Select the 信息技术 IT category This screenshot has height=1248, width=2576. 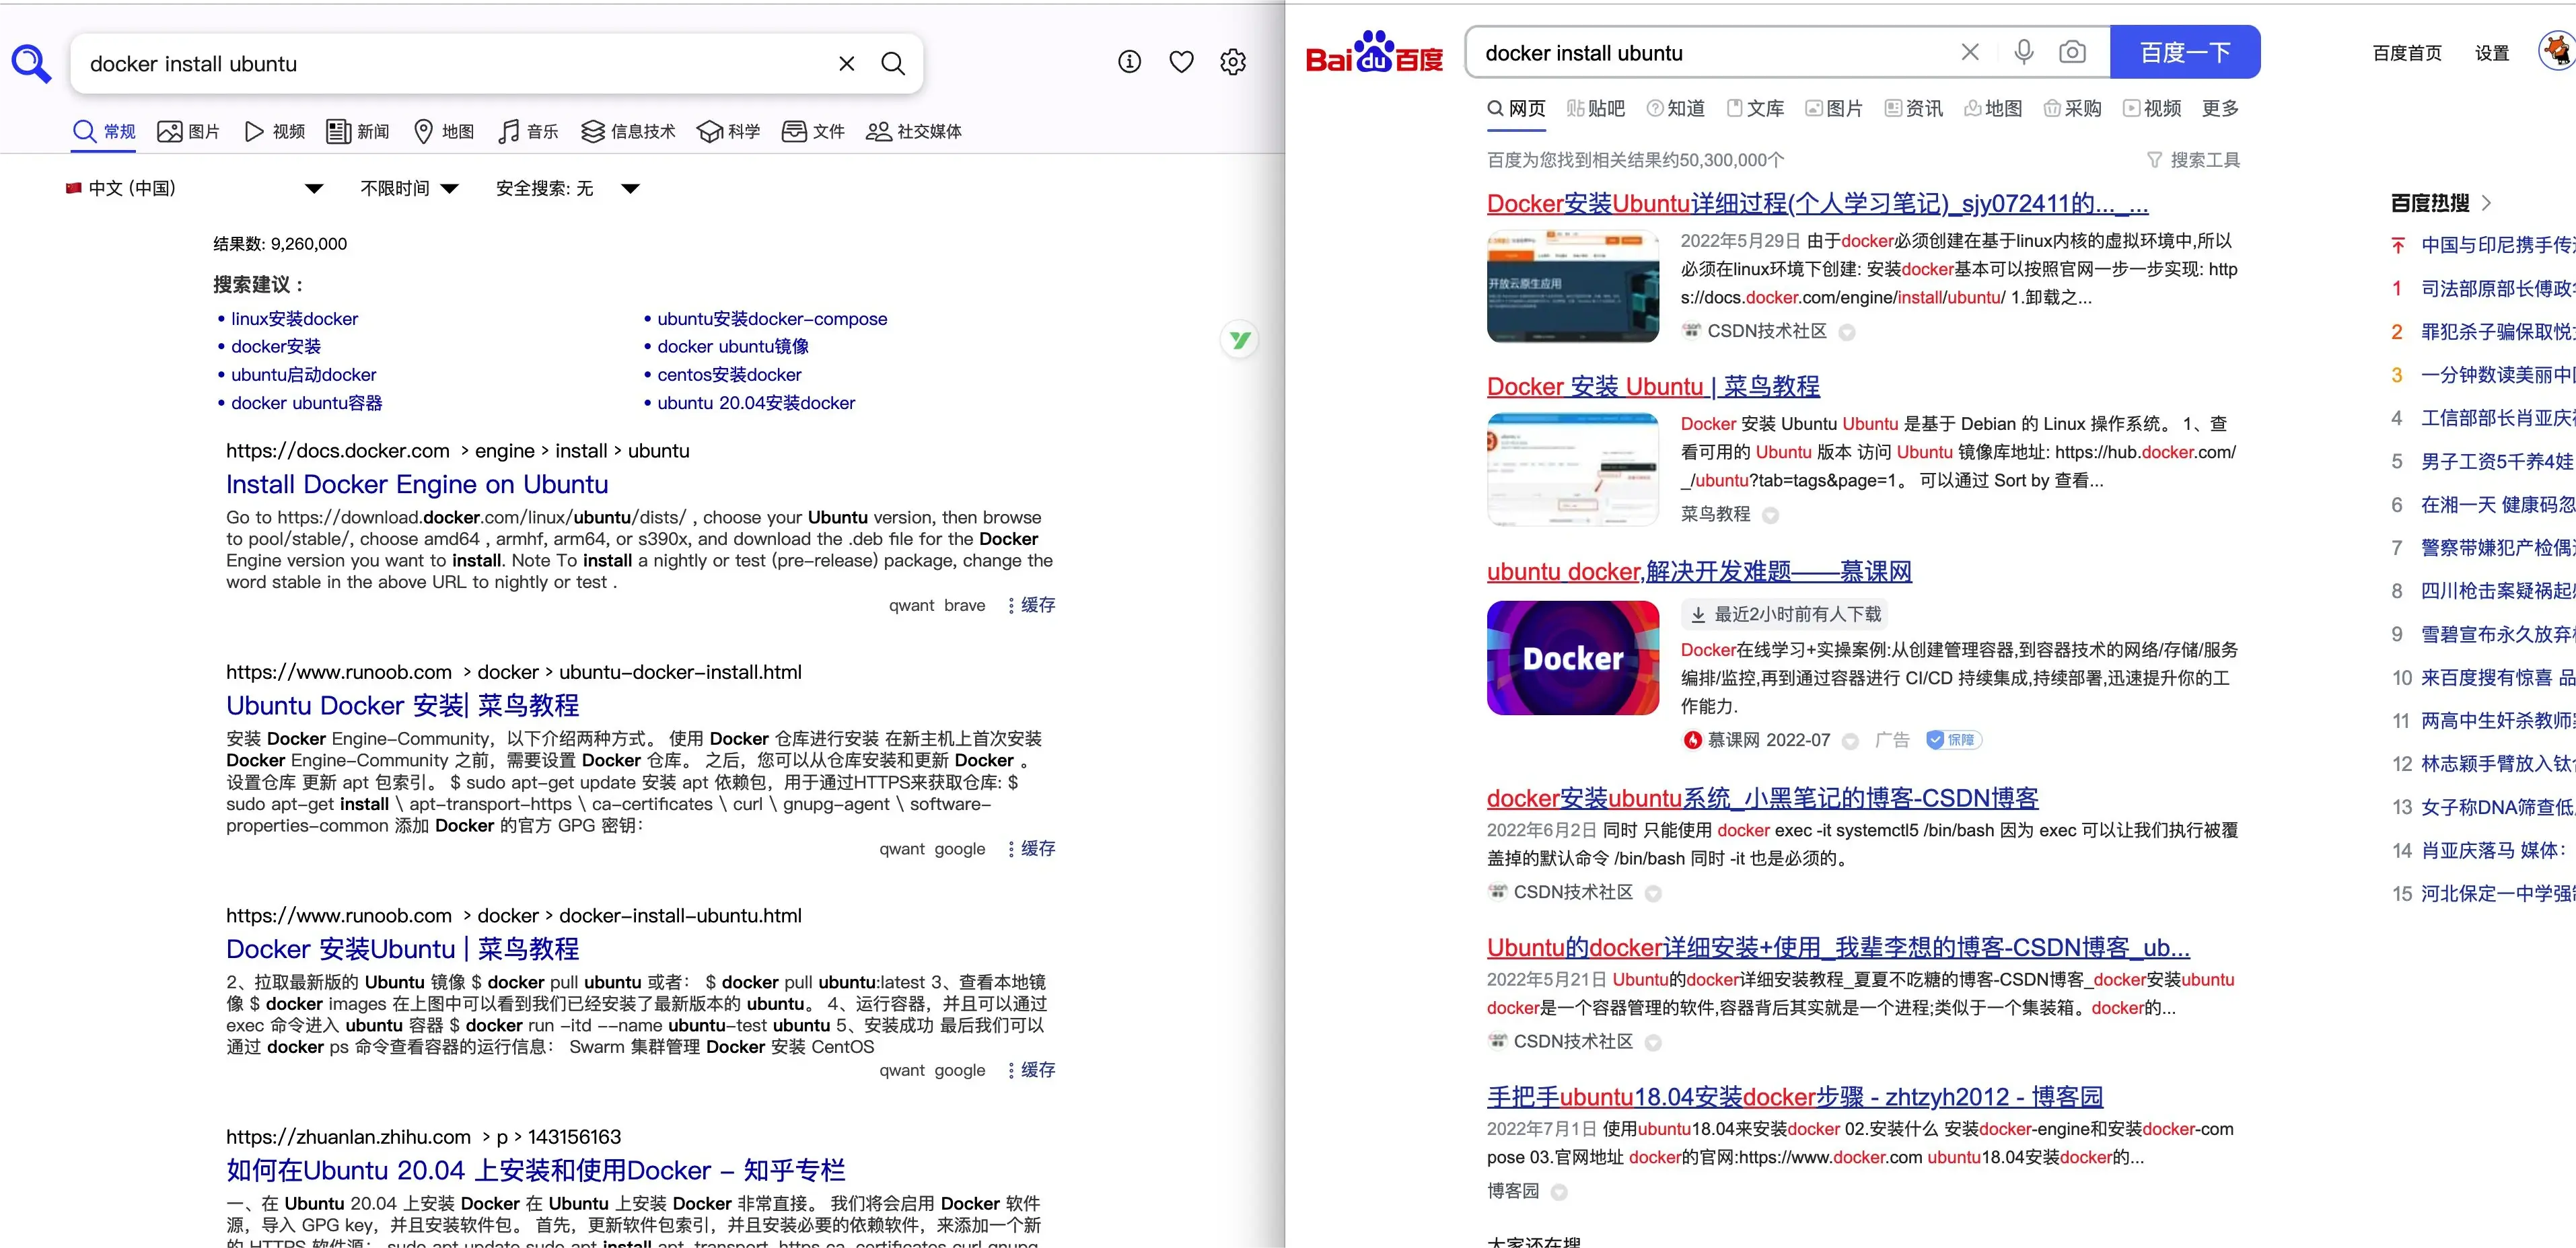tap(628, 131)
